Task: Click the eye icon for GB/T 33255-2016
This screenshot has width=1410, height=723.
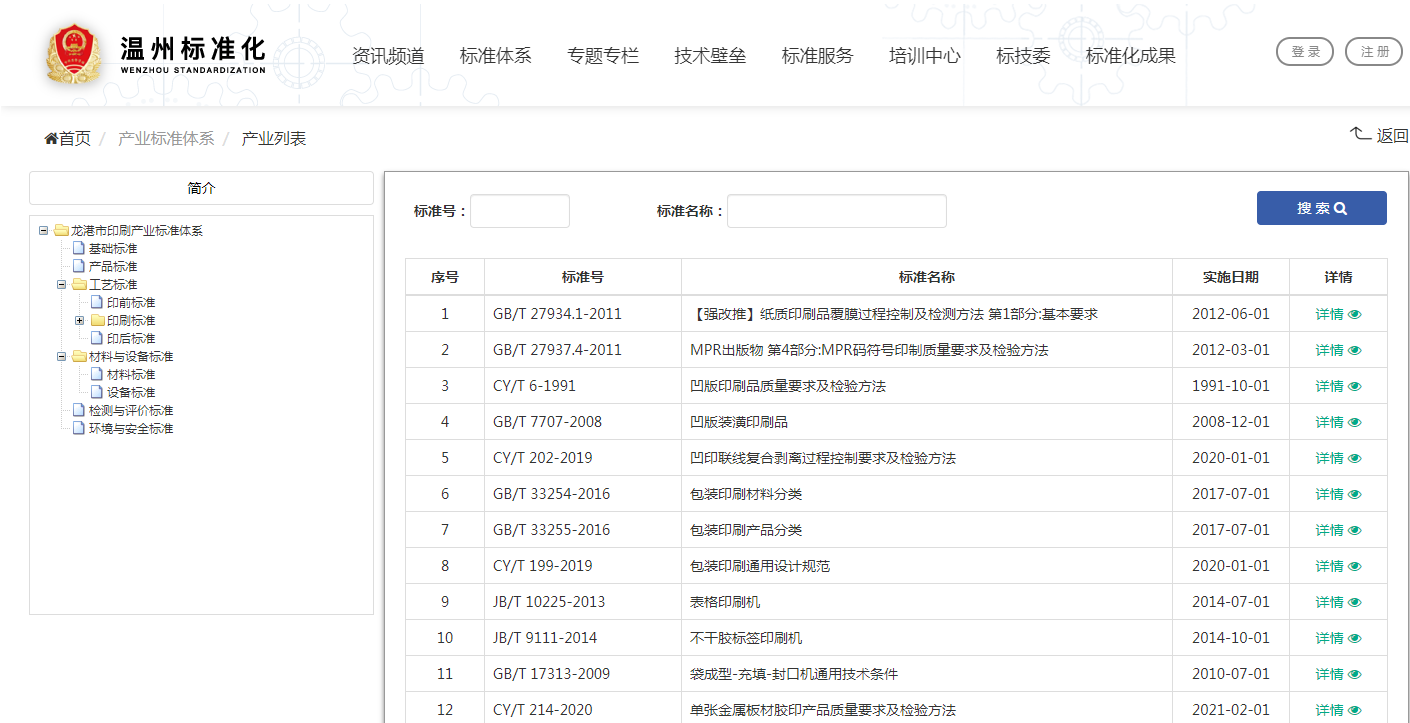Action: click(x=1355, y=530)
